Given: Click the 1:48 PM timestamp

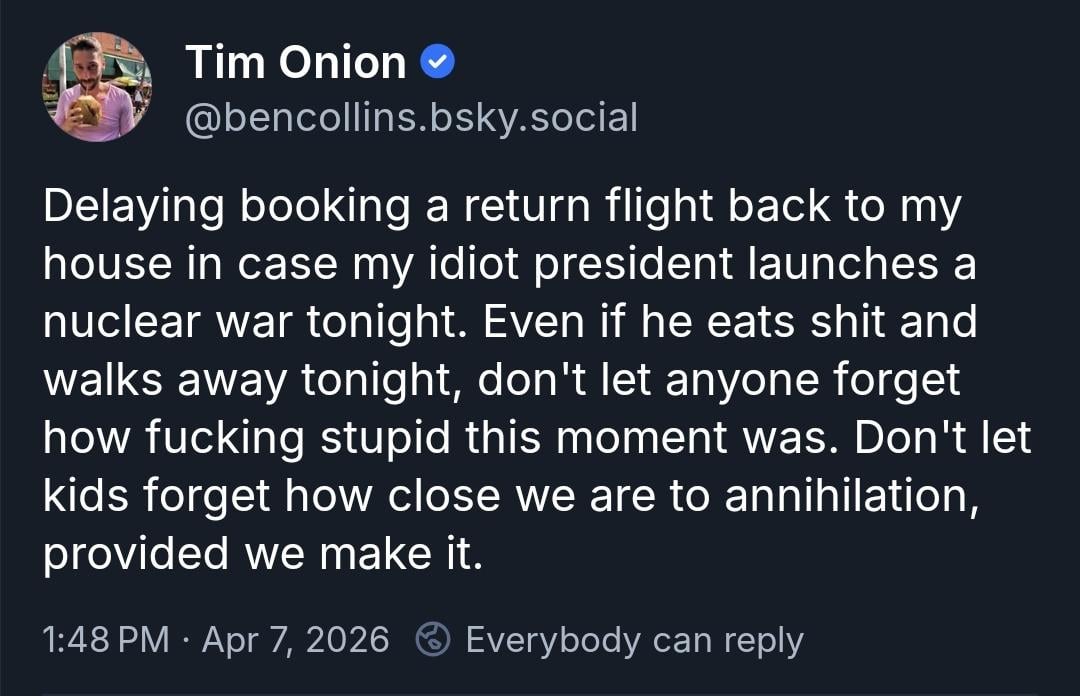Looking at the screenshot, I should pyautogui.click(x=106, y=639).
